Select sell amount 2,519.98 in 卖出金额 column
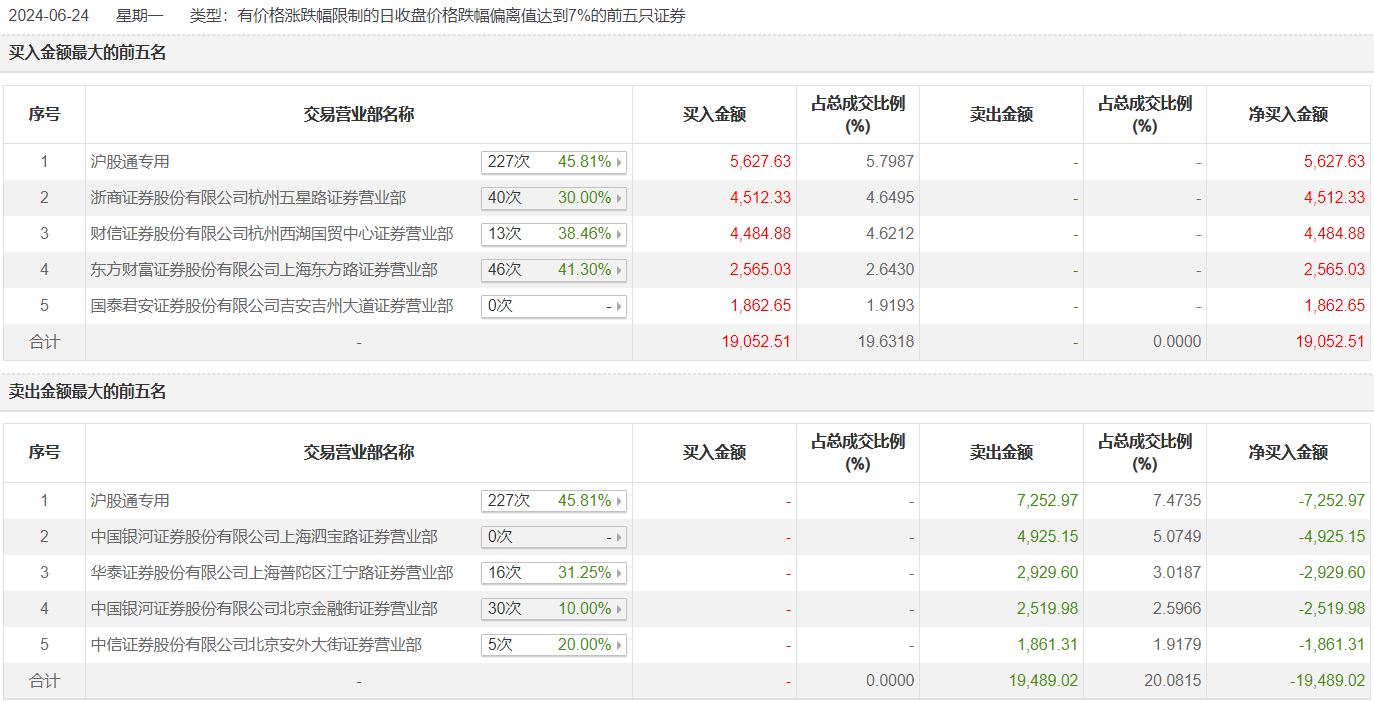This screenshot has width=1374, height=702. 1047,609
